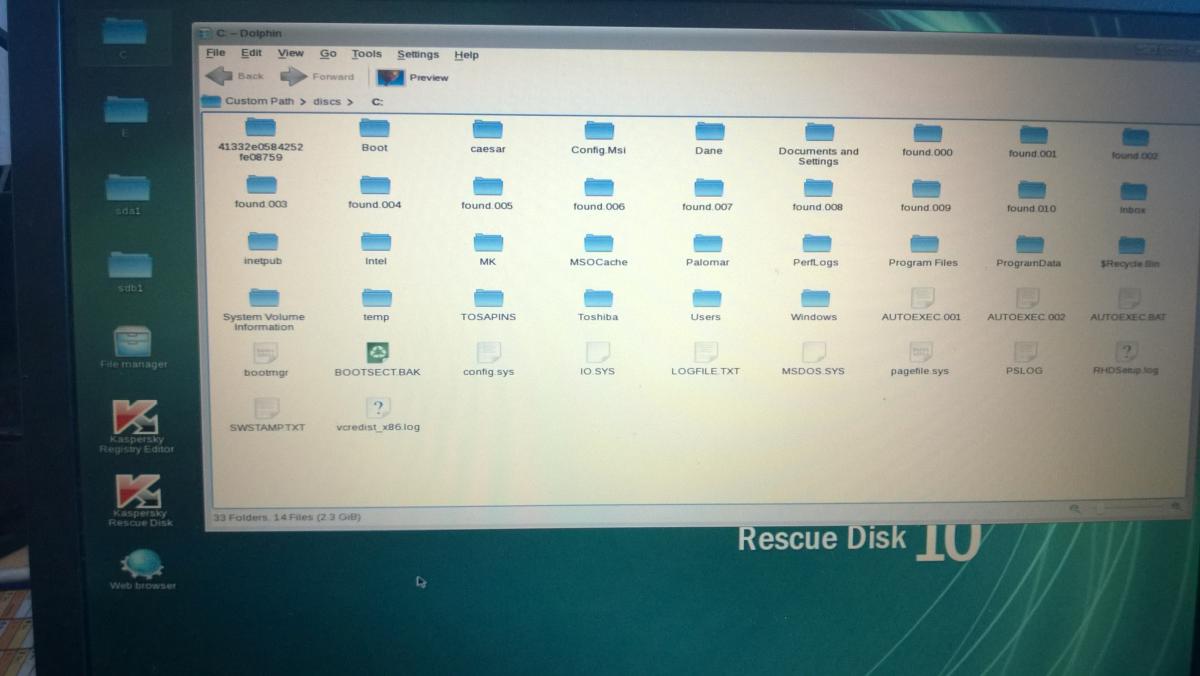
Task: Open the MSOCache folder
Action: [598, 250]
